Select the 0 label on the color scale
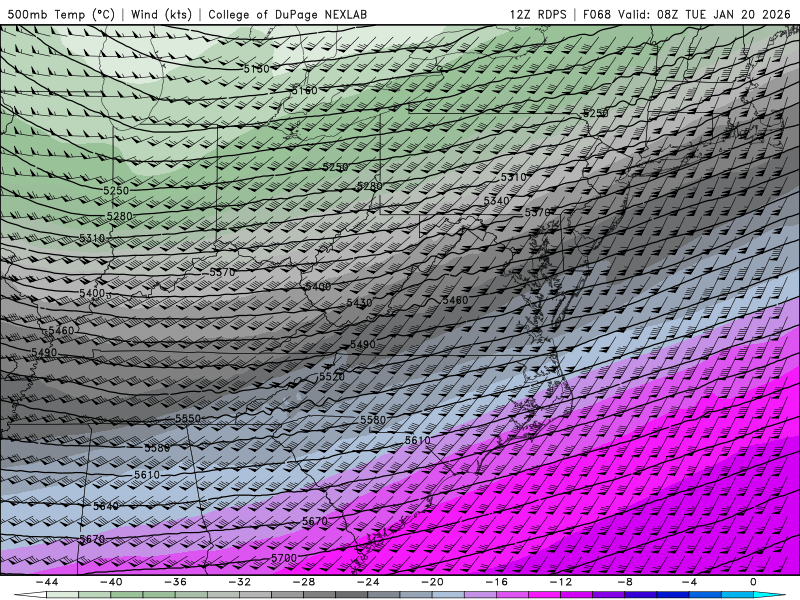 [x=754, y=582]
